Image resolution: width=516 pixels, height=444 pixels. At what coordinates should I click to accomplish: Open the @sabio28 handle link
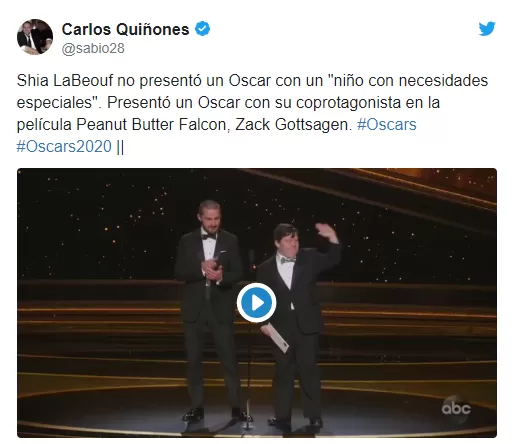tap(93, 48)
